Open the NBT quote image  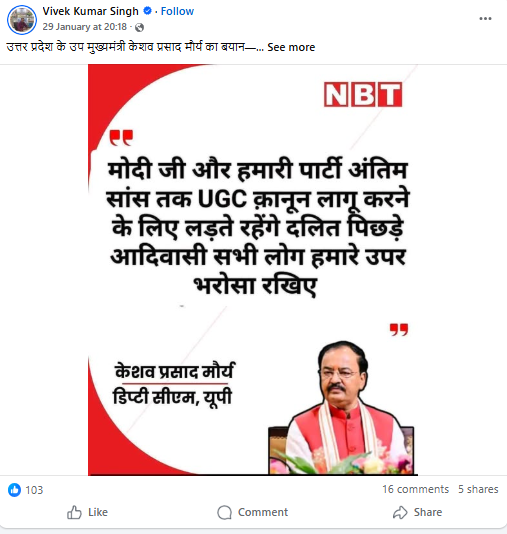pos(253,270)
